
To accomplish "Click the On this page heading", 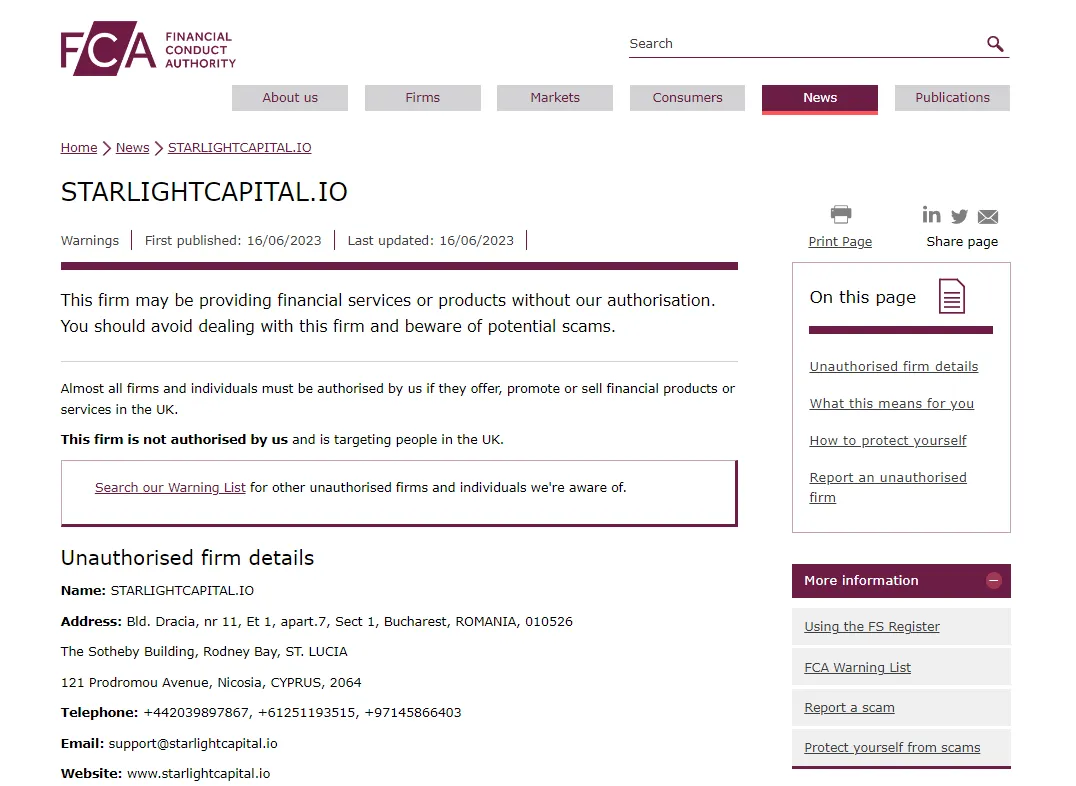I will pos(863,297).
